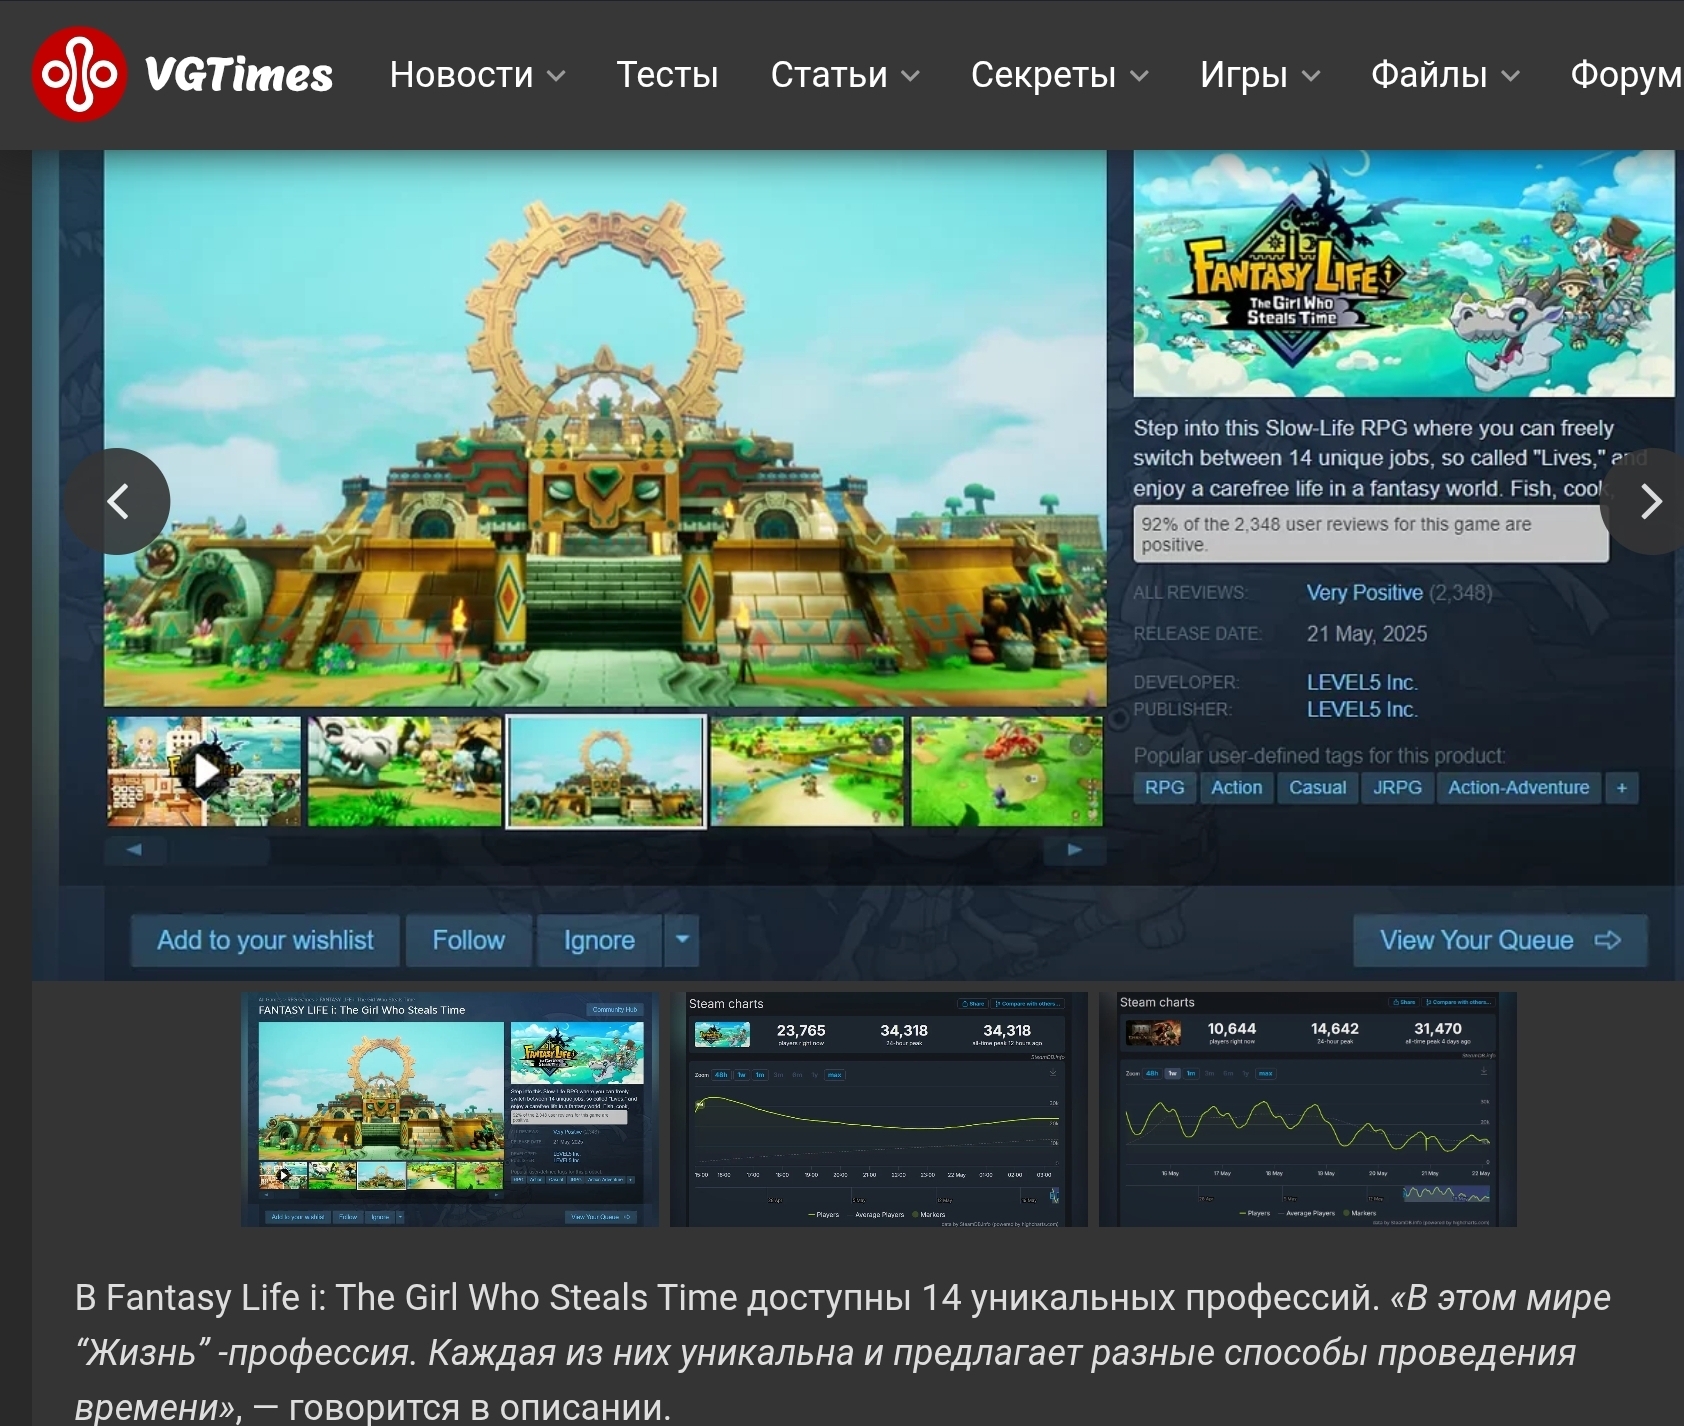Click the Follow button
This screenshot has width=1684, height=1426.
[469, 940]
